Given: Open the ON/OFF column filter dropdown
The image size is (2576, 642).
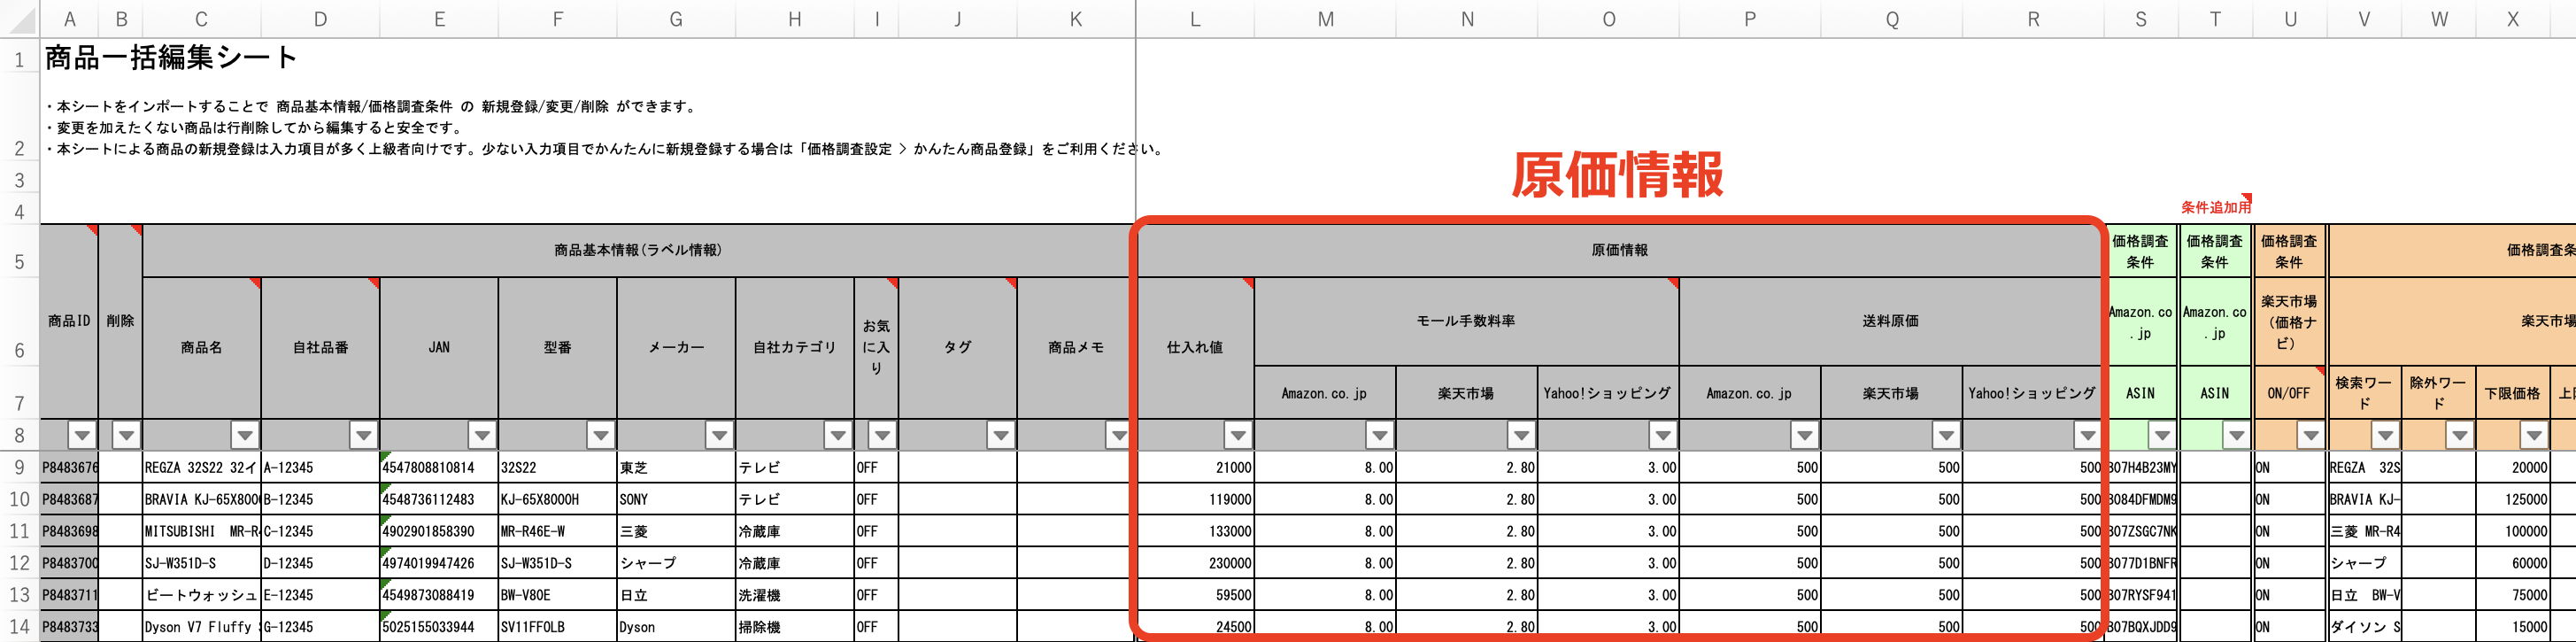Looking at the screenshot, I should 2310,435.
